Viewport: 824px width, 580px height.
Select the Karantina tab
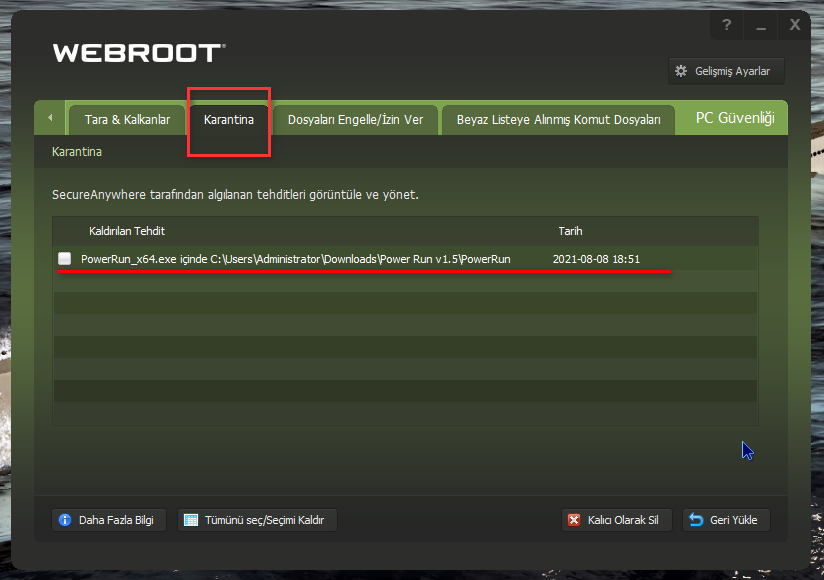pos(229,120)
